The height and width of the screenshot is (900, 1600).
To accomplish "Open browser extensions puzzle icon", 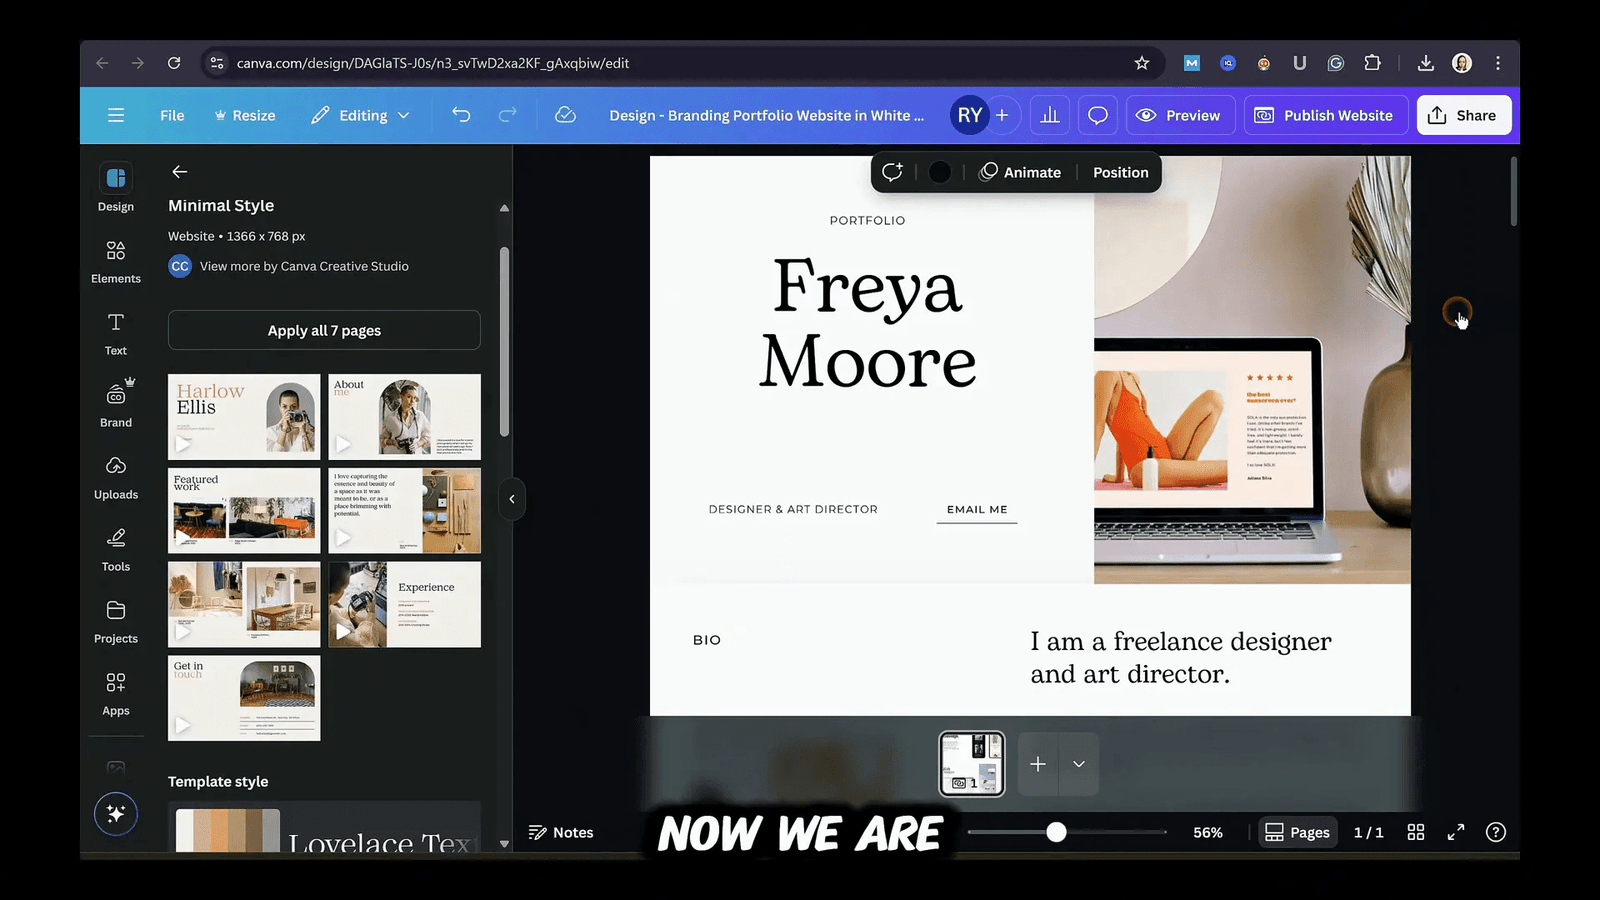I will coord(1372,63).
